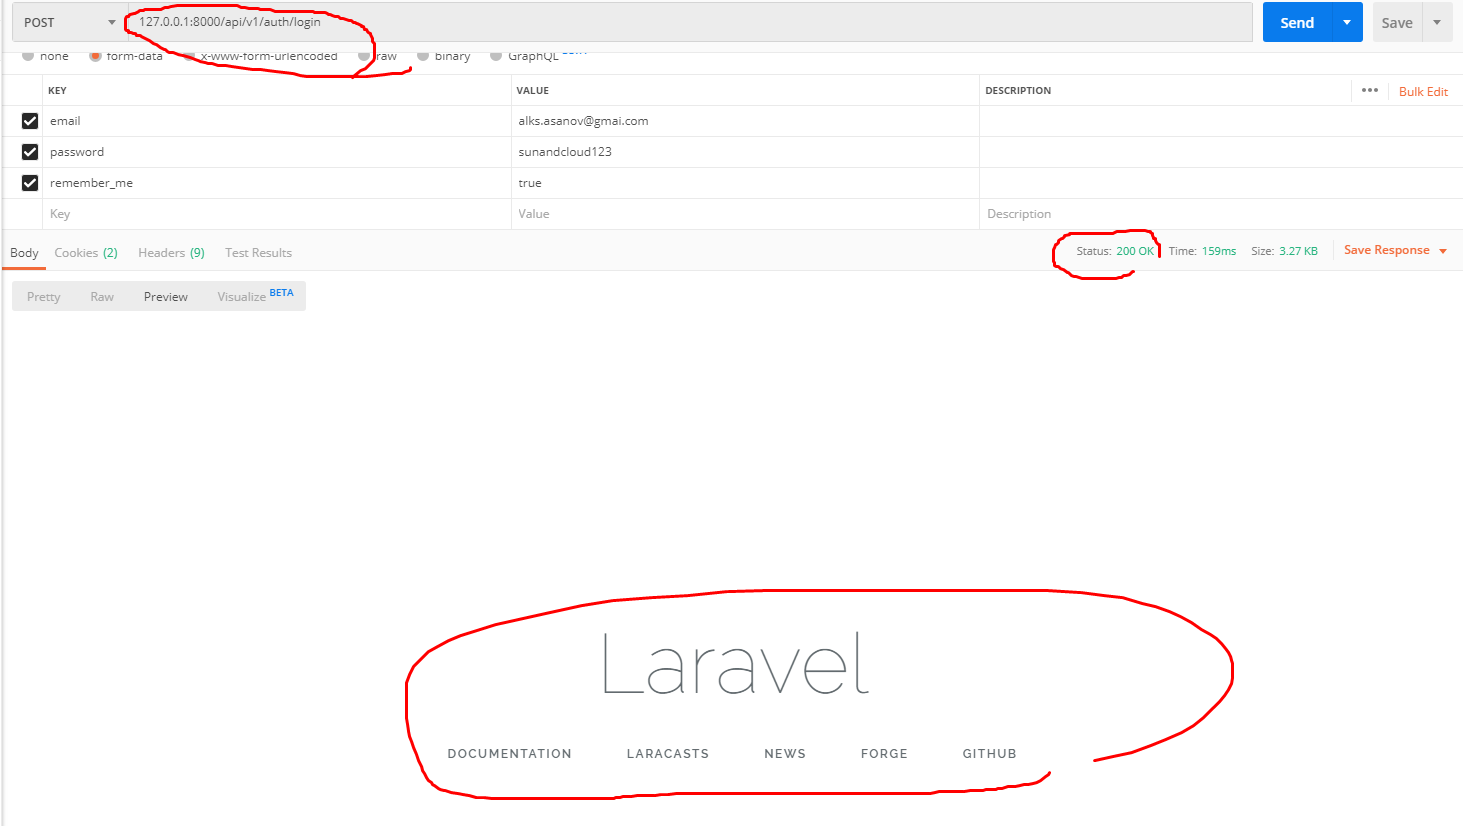The width and height of the screenshot is (1465, 826).
Task: Click the request URL field
Action: tap(688, 22)
